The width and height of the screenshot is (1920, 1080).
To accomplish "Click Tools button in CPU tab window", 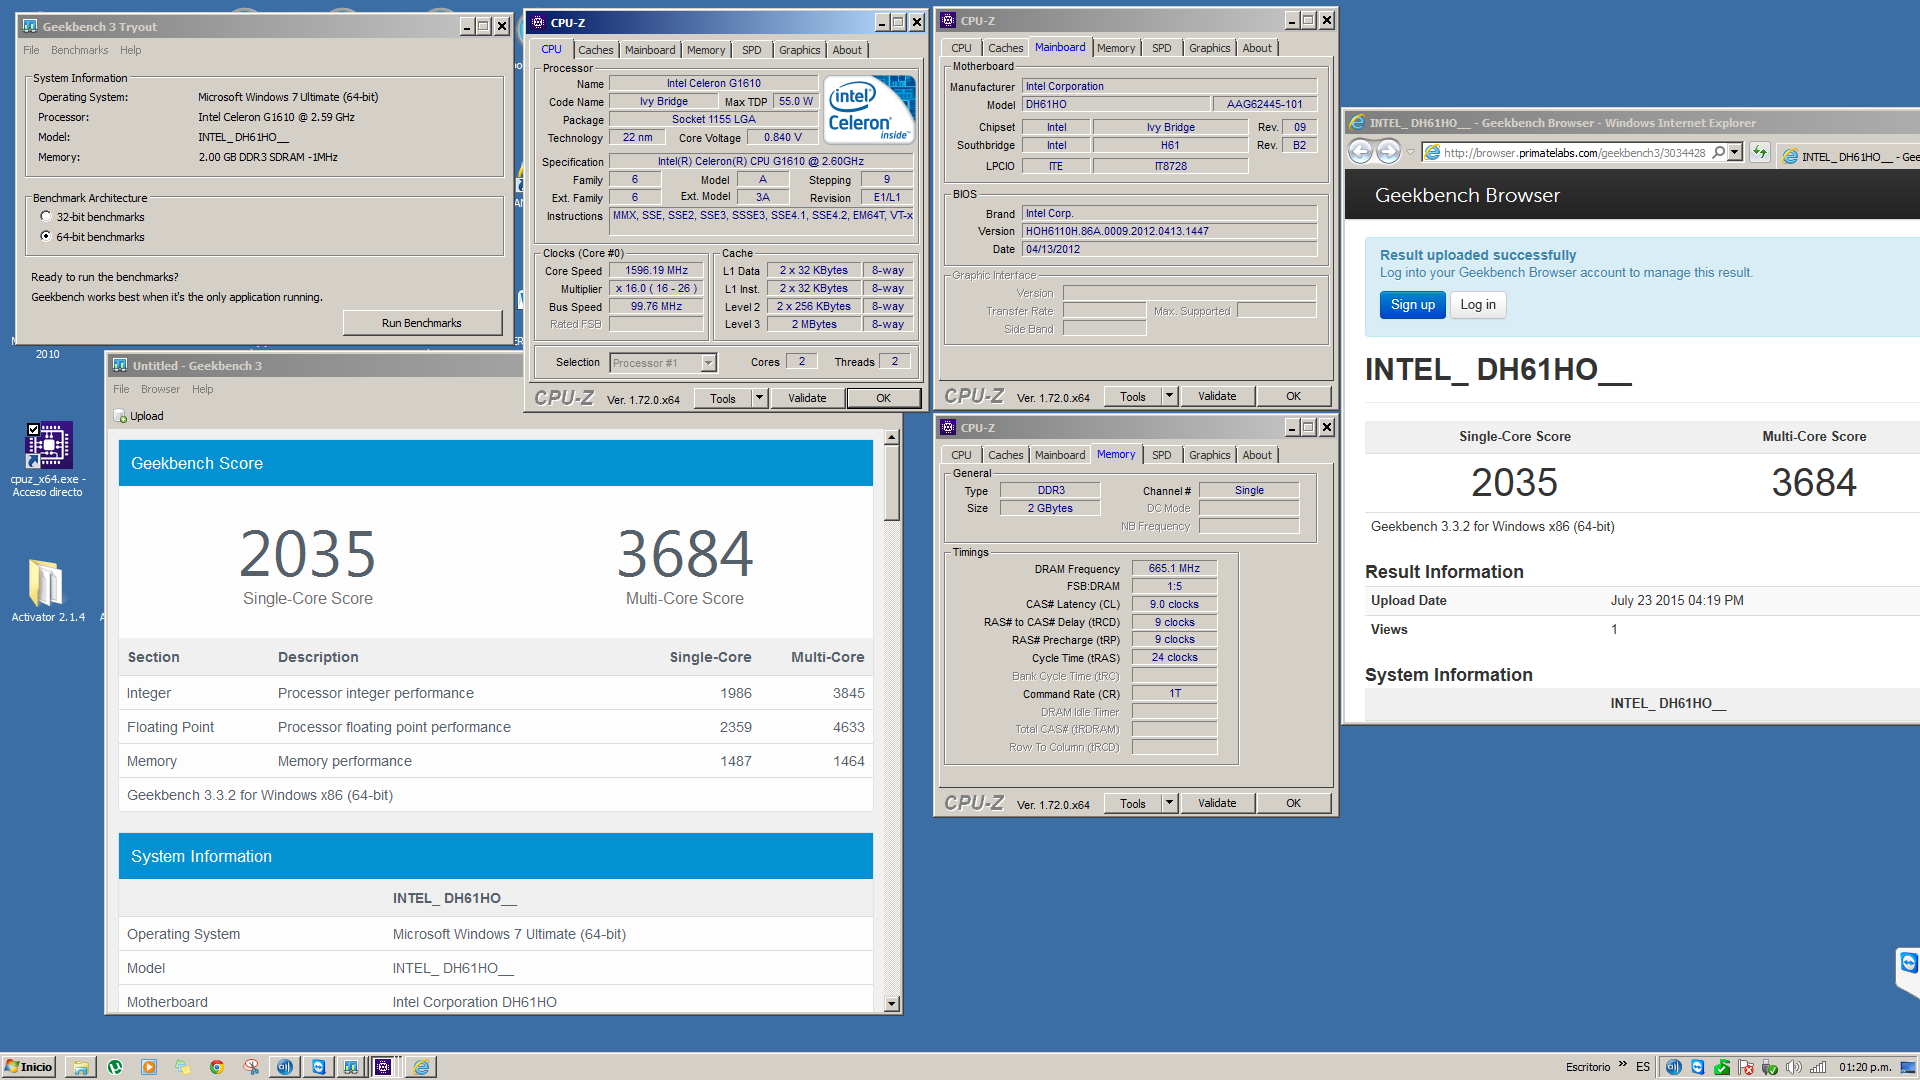I will [x=722, y=398].
